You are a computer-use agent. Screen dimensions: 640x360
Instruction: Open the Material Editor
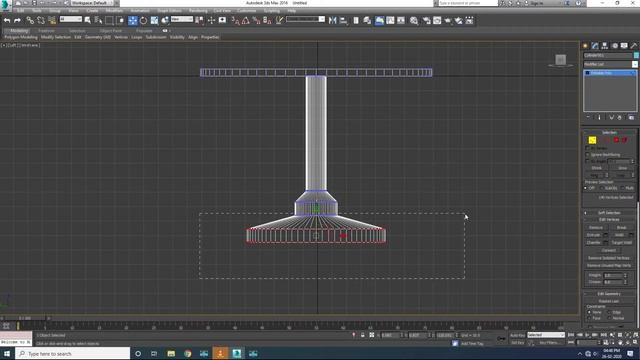point(414,20)
